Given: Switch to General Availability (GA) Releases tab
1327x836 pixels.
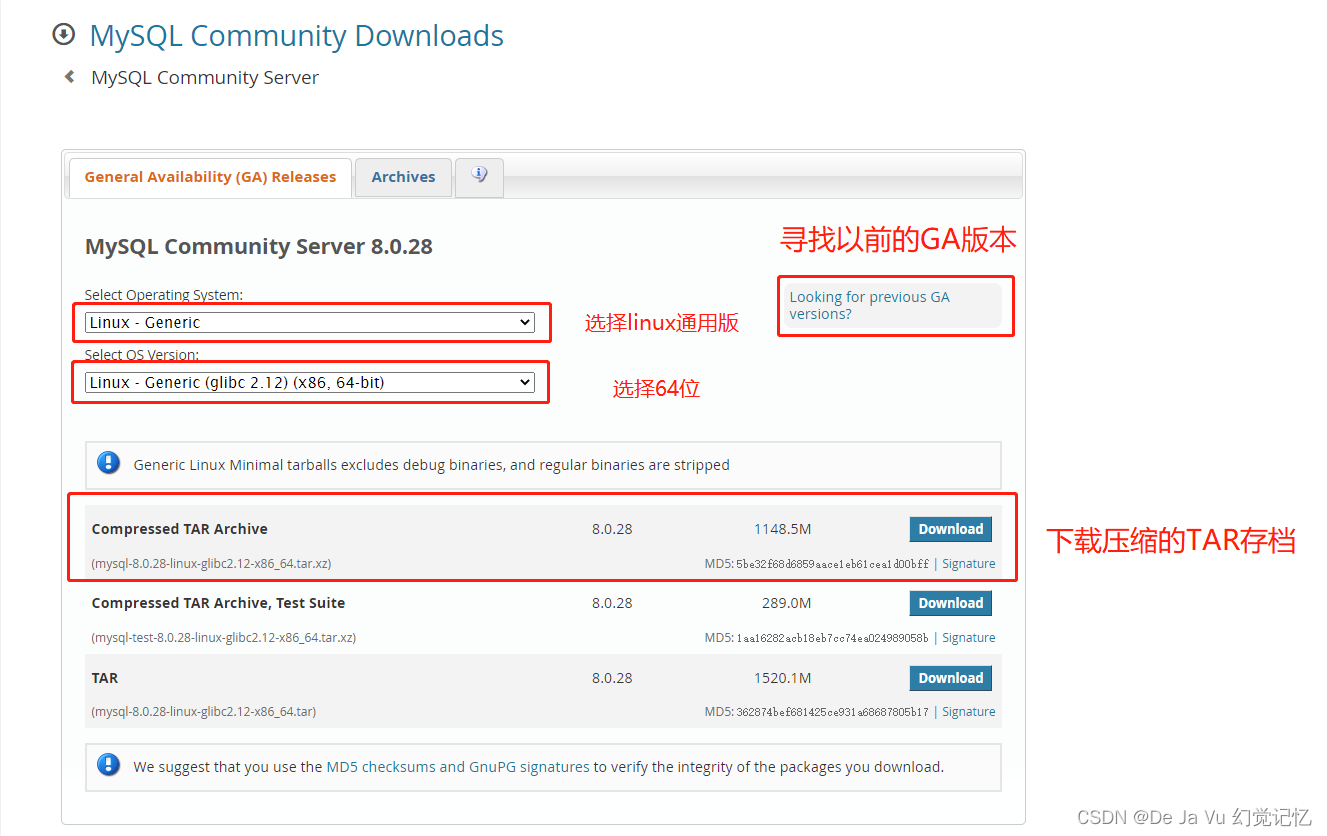Looking at the screenshot, I should tap(210, 177).
